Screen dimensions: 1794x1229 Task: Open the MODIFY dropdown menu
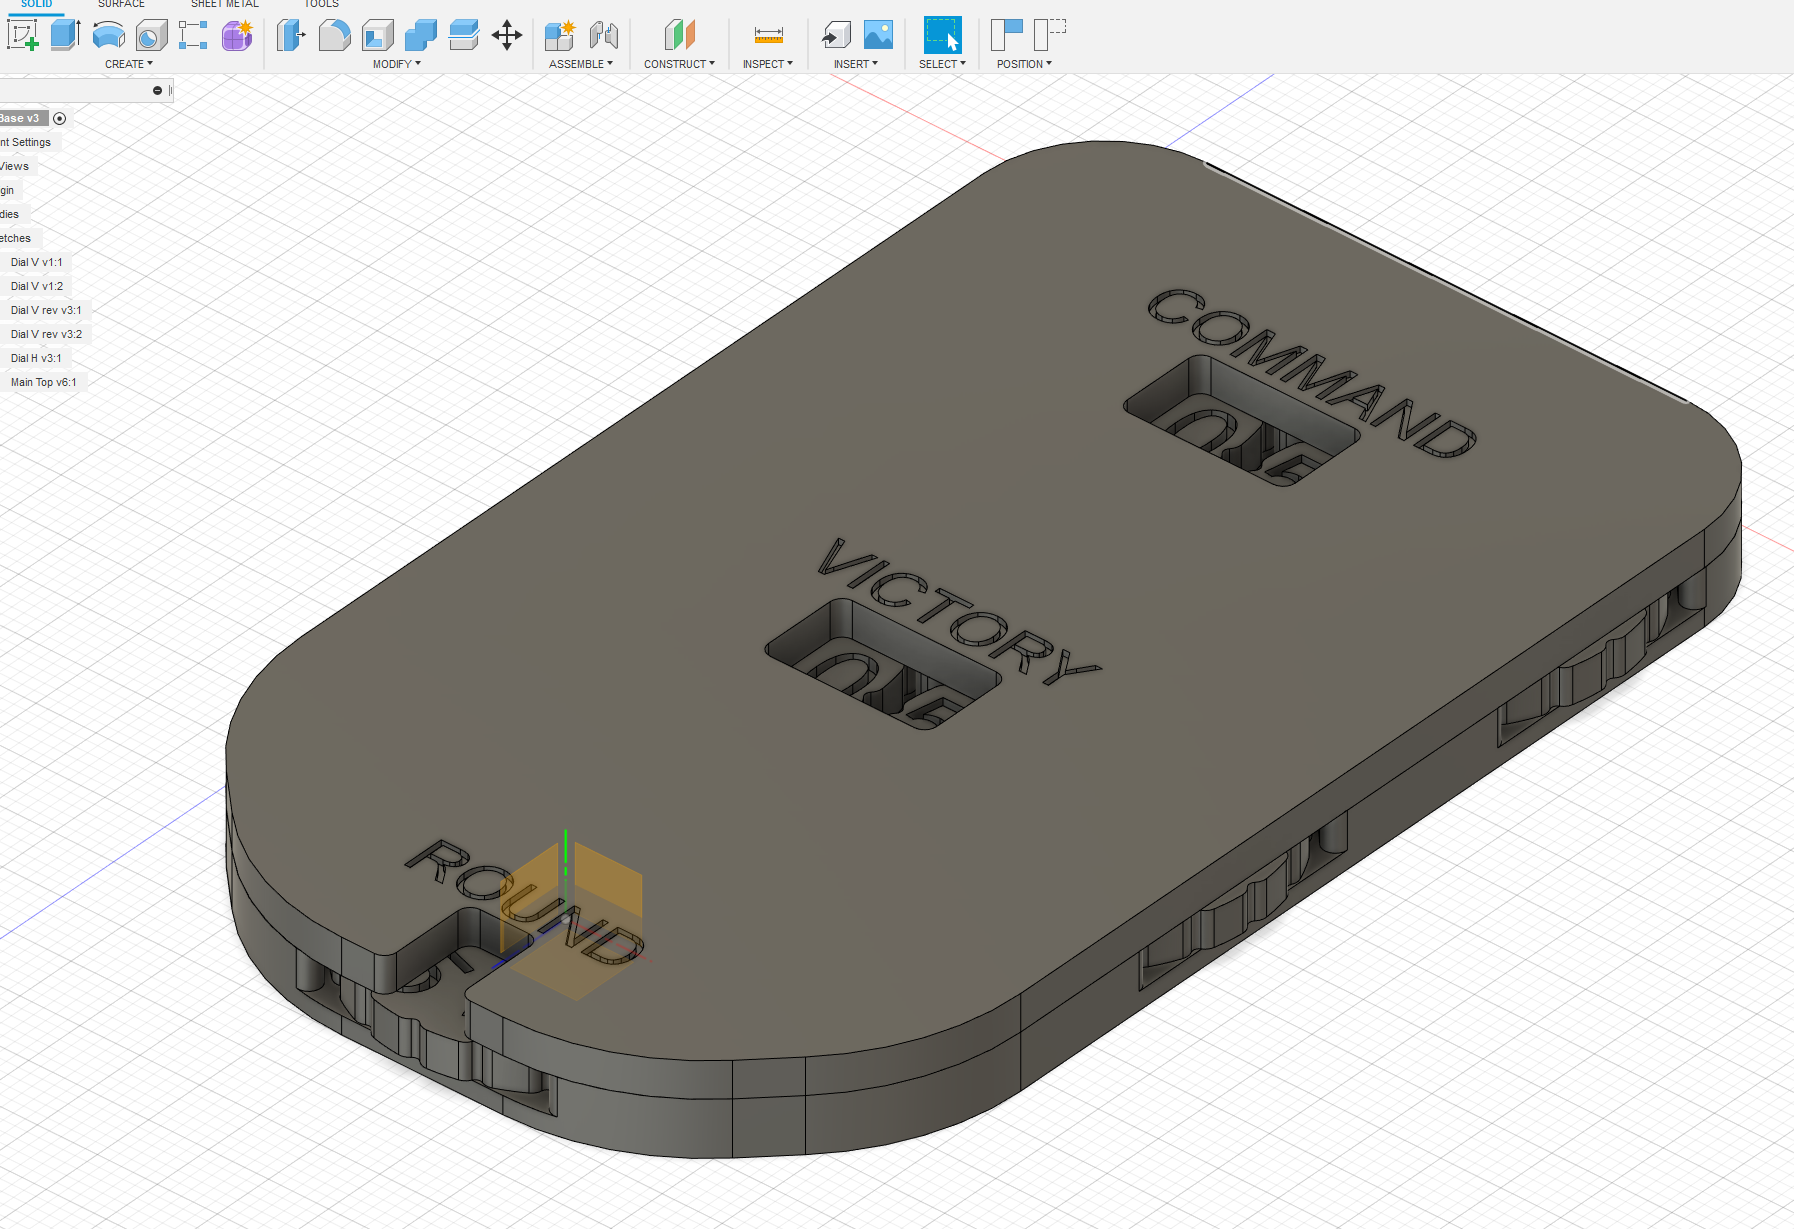click(x=396, y=63)
